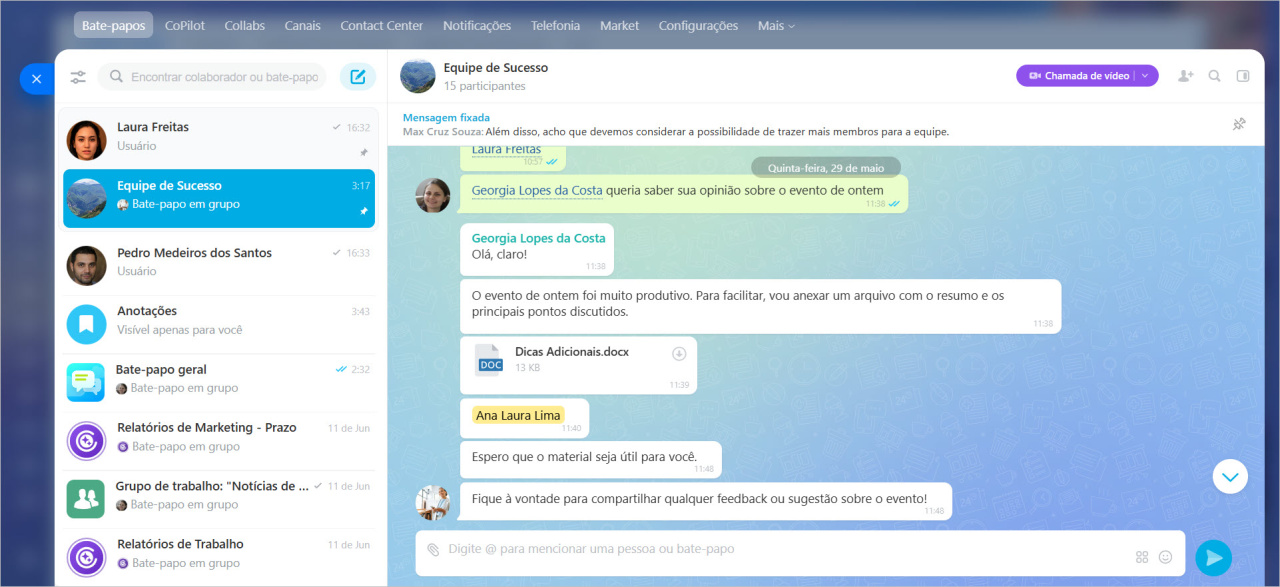Click the pin icon on Laura Freitas row
Viewport: 1280px width, 587px height.
pyautogui.click(x=364, y=153)
